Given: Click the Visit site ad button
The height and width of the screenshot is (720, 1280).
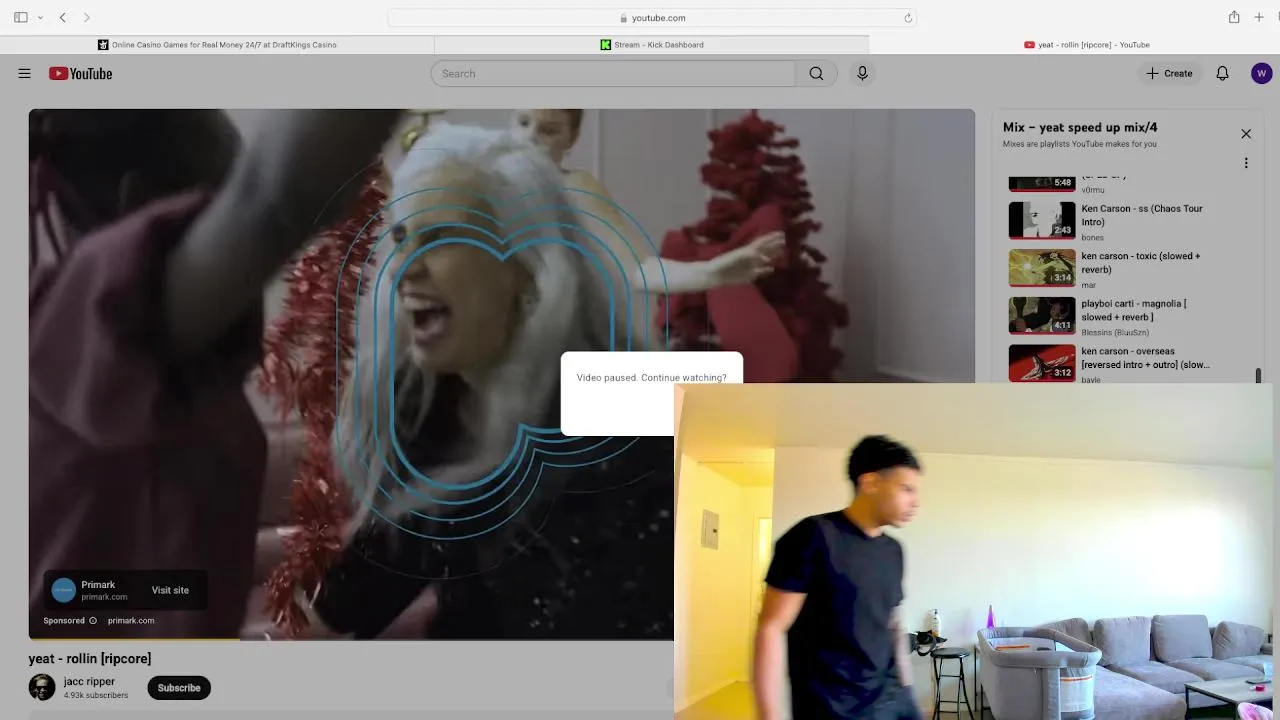Looking at the screenshot, I should coord(170,590).
